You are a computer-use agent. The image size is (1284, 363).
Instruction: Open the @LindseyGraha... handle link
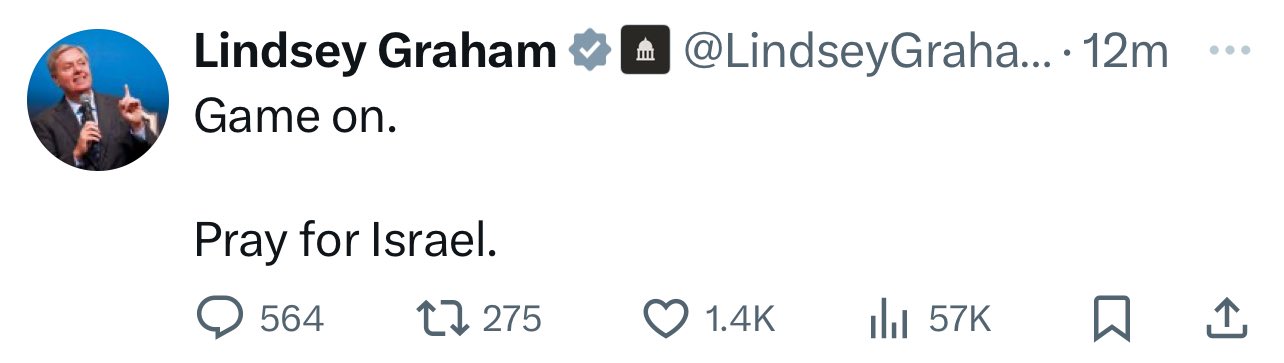[867, 52]
